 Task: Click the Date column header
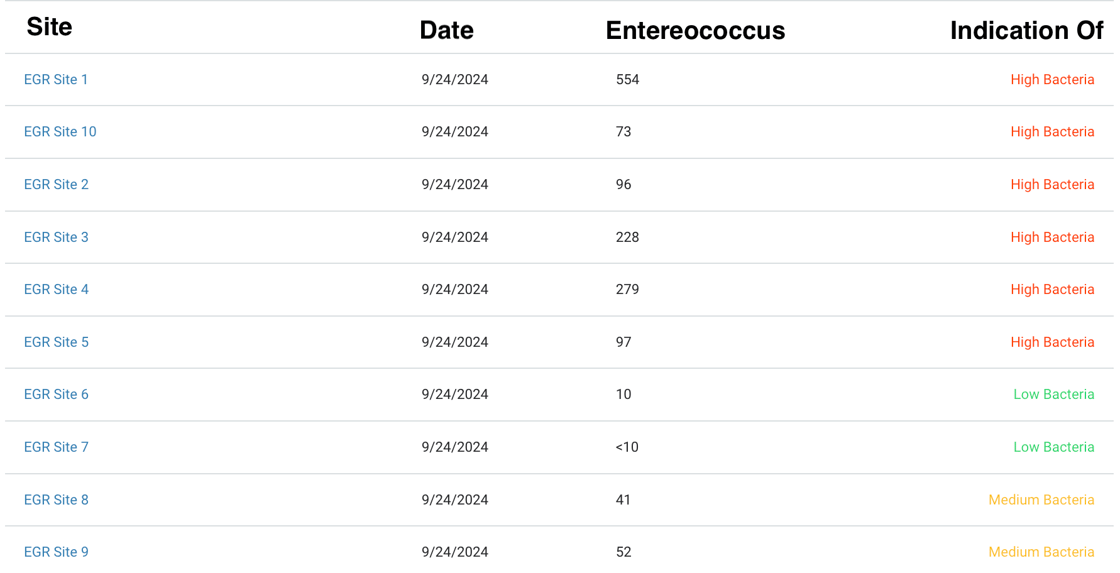[x=446, y=31]
